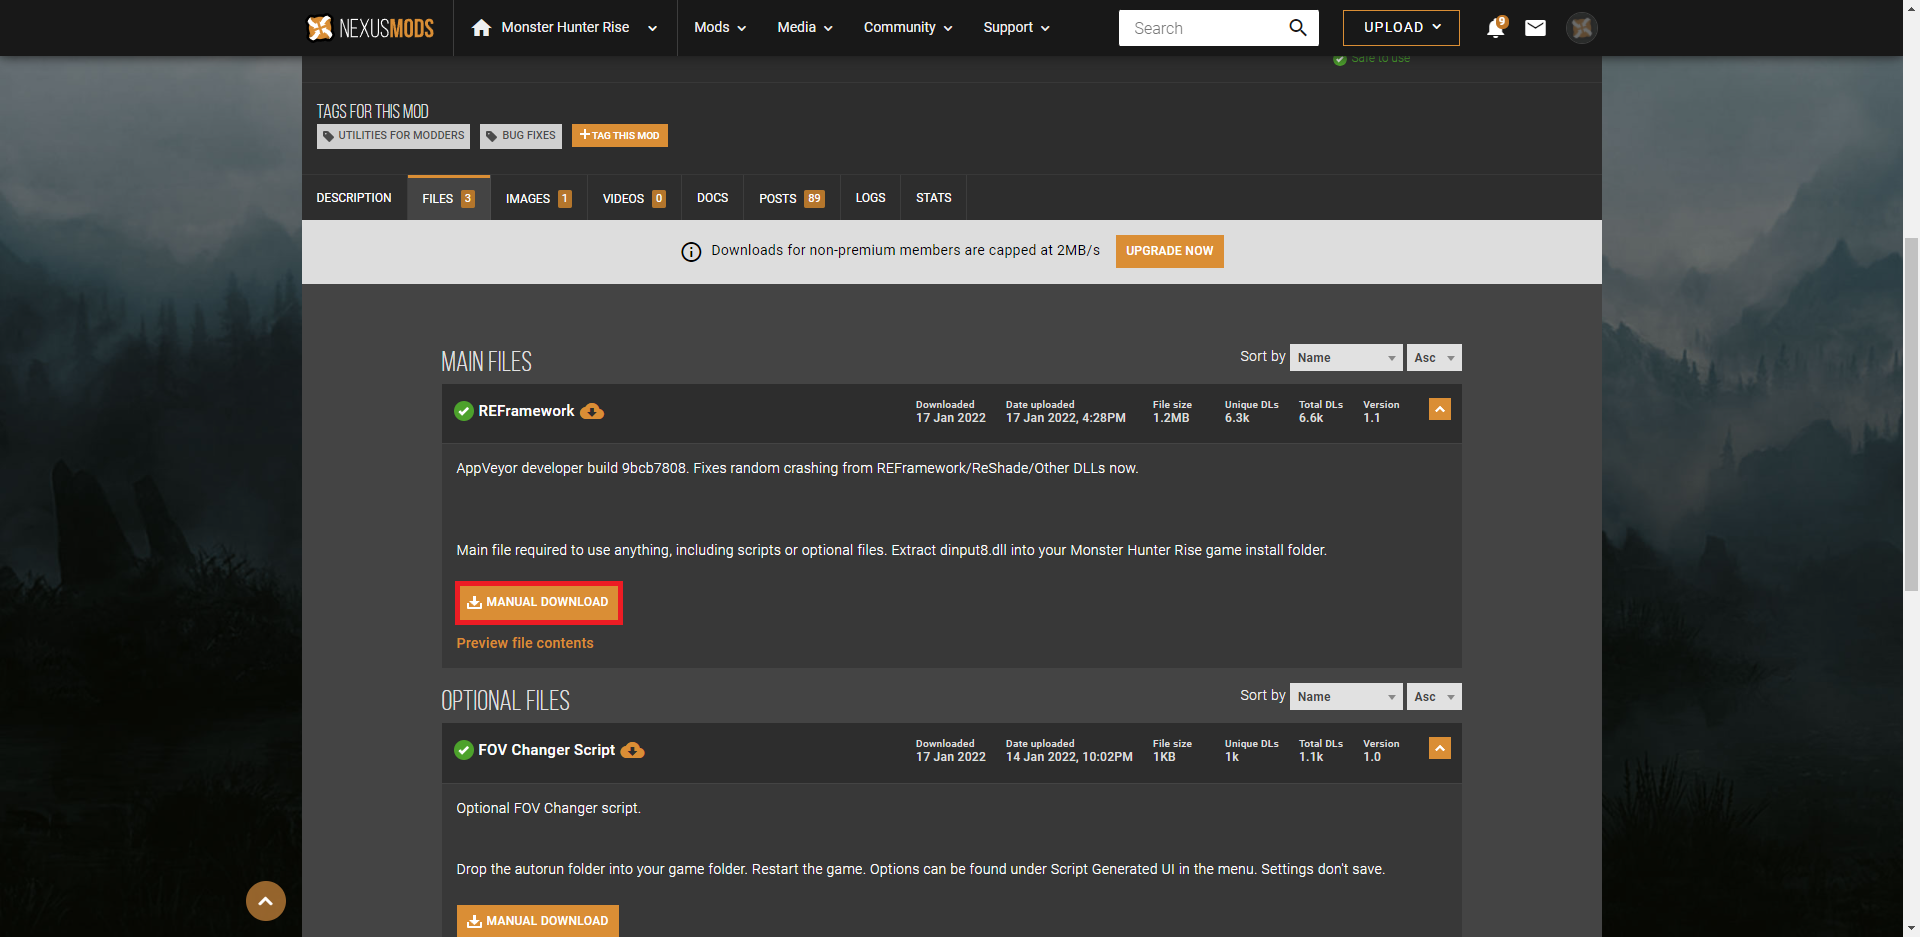Switch to the Description tab
This screenshot has height=937, width=1920.
tap(354, 198)
